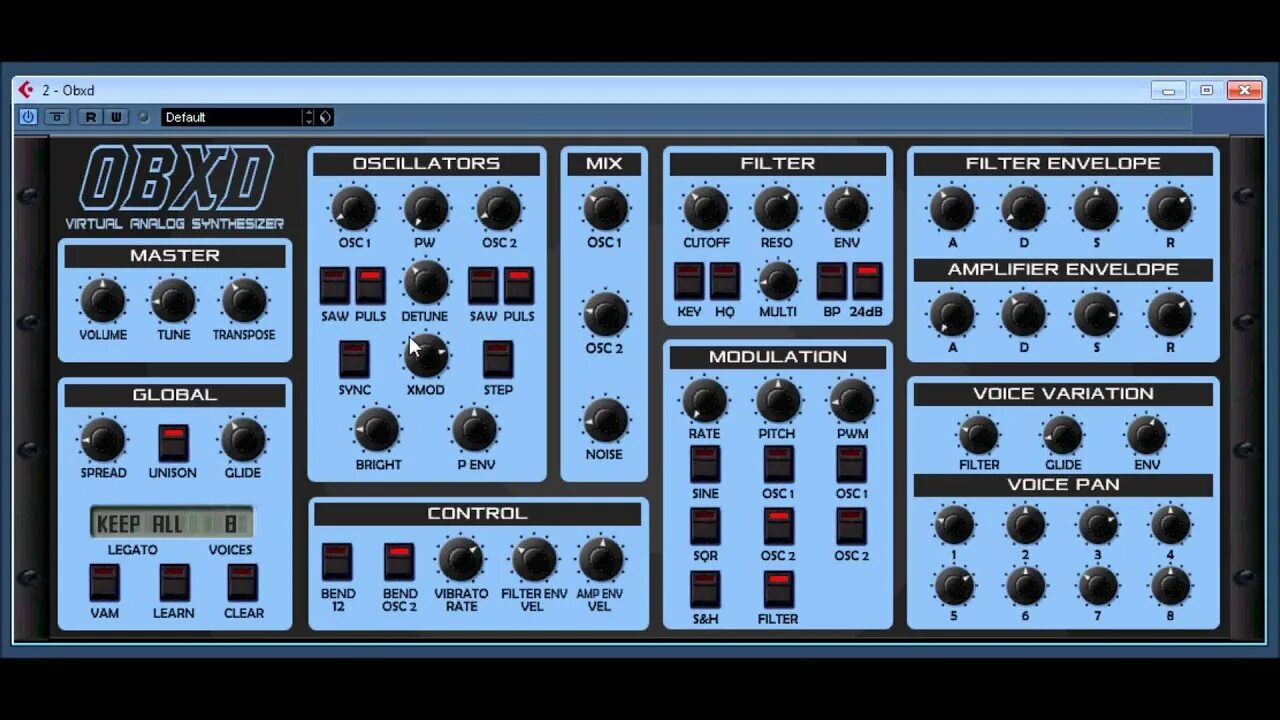Click the Master VOLUME knob

(103, 301)
